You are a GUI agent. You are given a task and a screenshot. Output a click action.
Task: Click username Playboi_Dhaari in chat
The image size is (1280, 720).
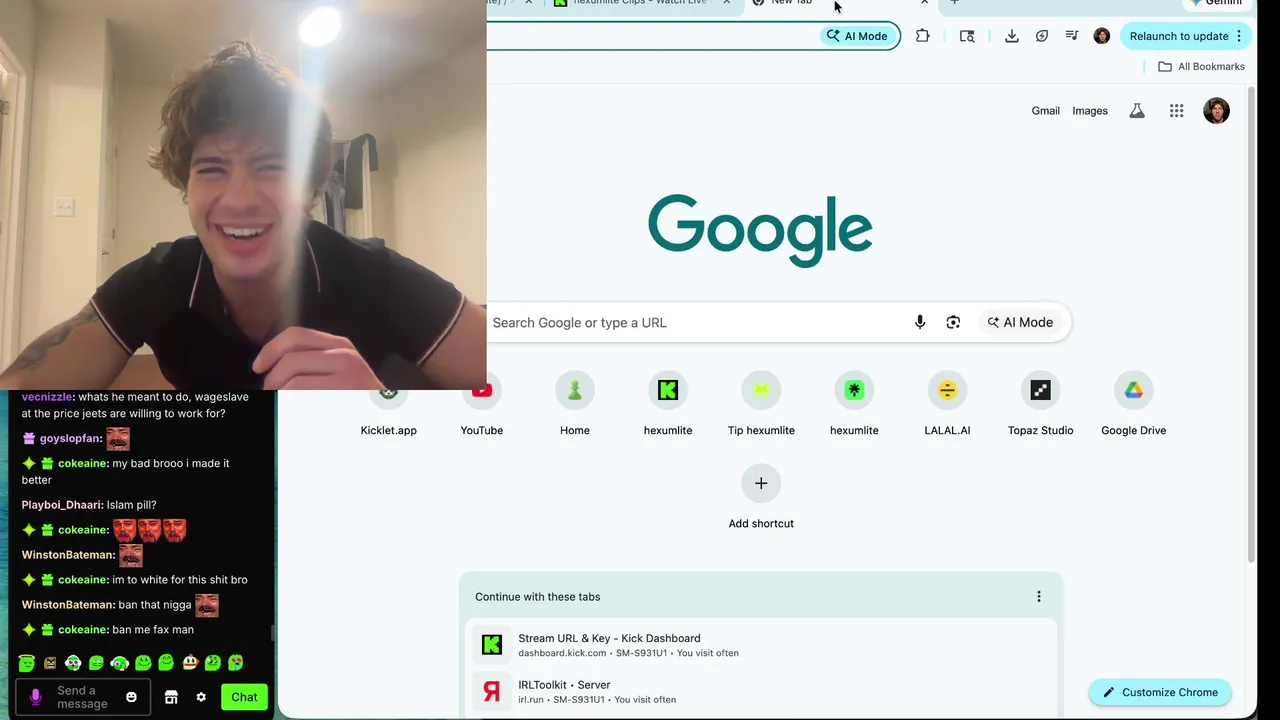point(62,505)
